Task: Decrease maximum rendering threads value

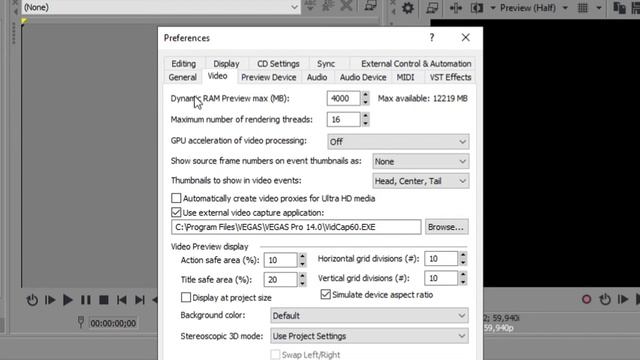Action: (365, 123)
